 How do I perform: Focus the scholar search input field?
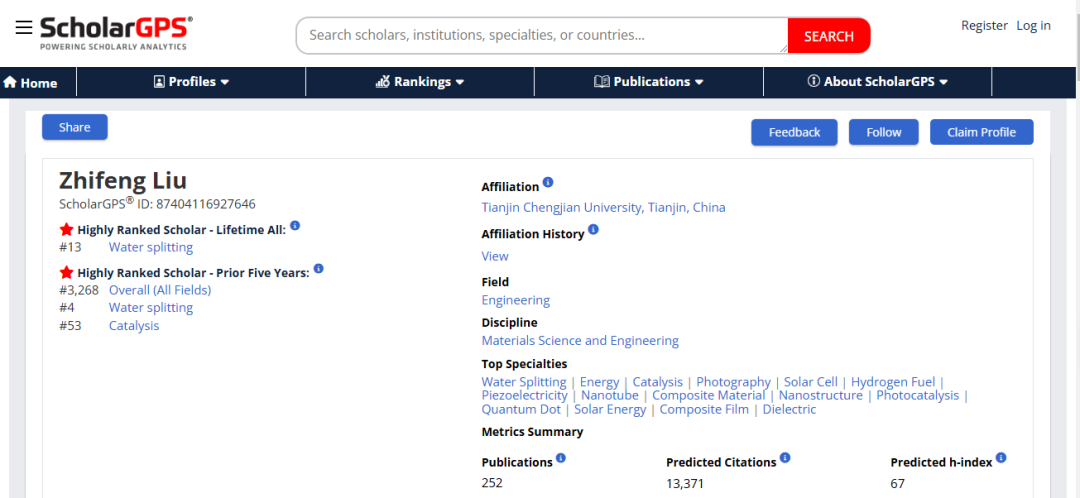point(540,35)
